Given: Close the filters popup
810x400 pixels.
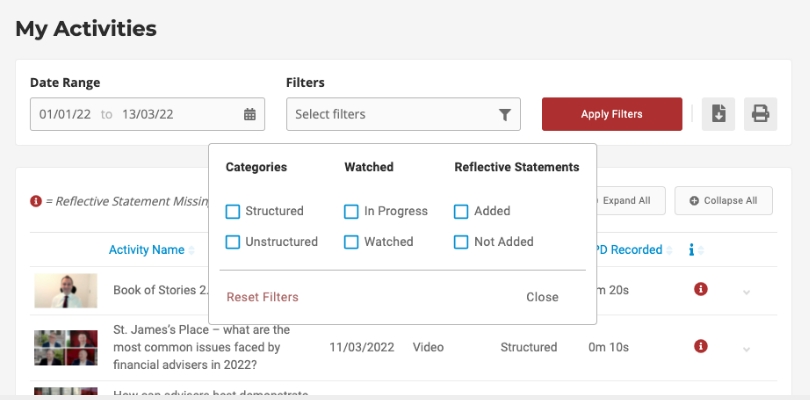Looking at the screenshot, I should coord(542,297).
